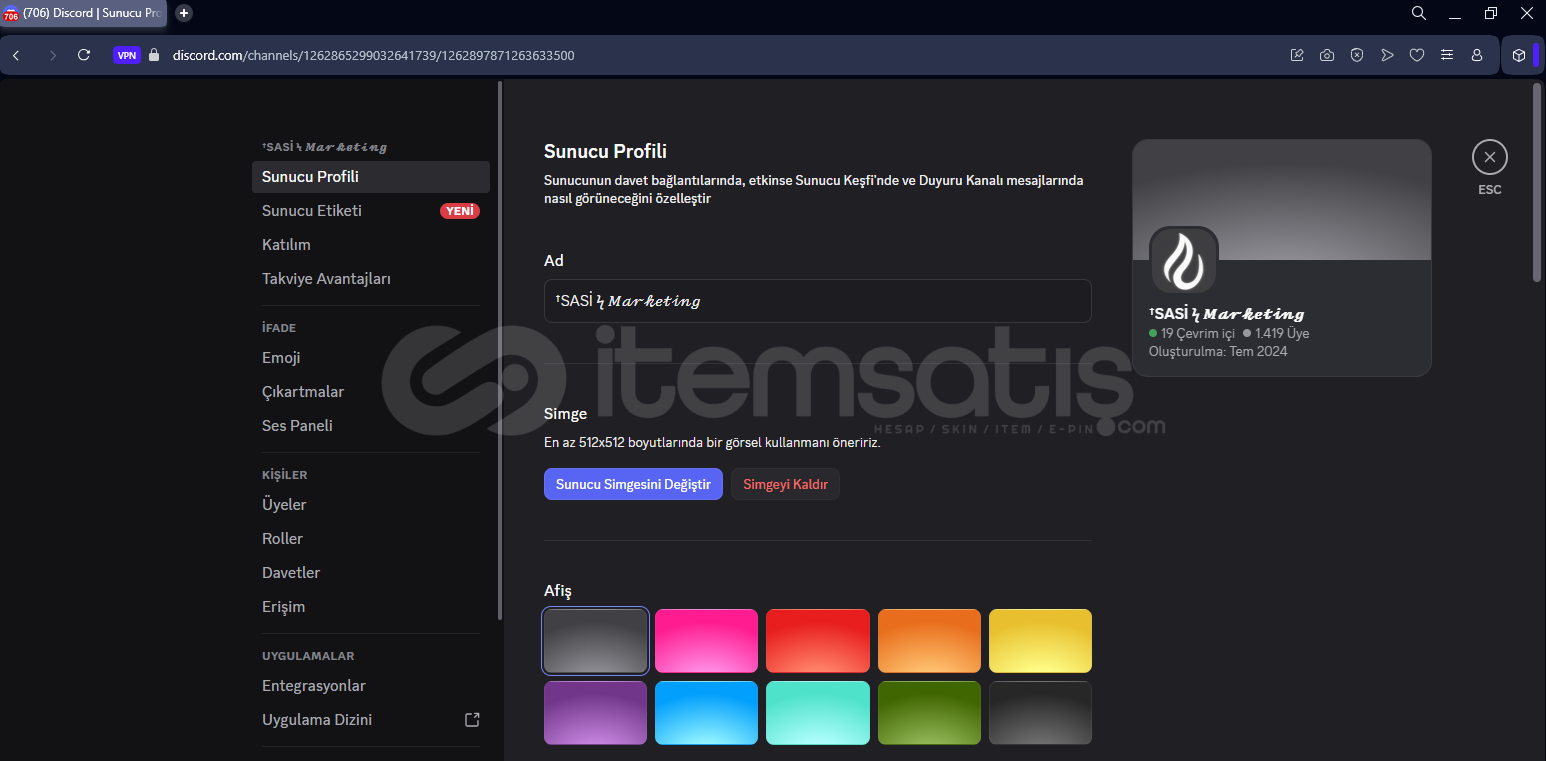Open the new tab plus button
This screenshot has height=761, width=1546.
pos(184,13)
